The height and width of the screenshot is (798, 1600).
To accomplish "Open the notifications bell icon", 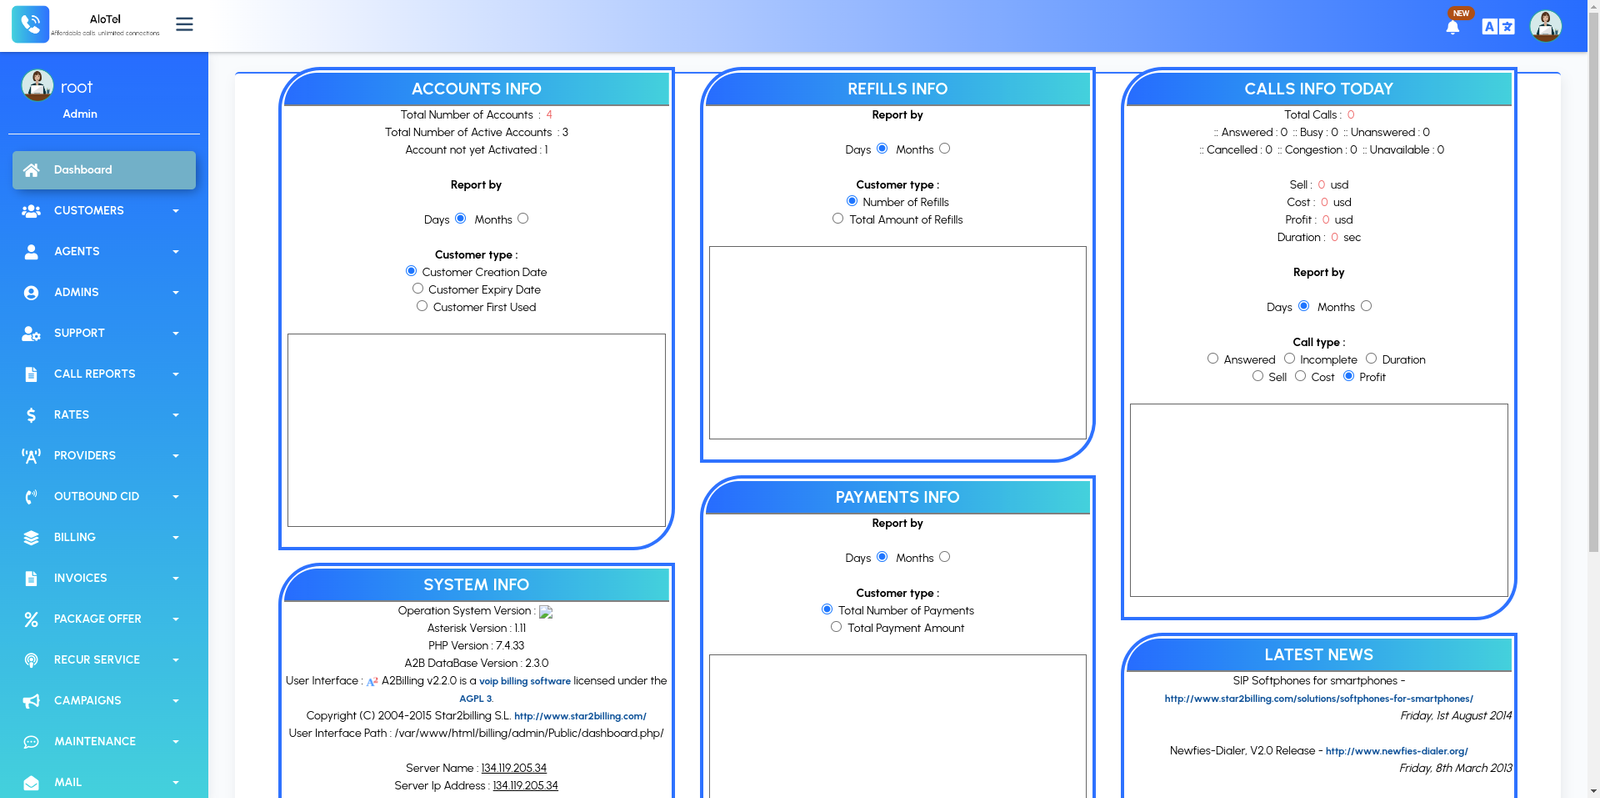I will [1452, 27].
